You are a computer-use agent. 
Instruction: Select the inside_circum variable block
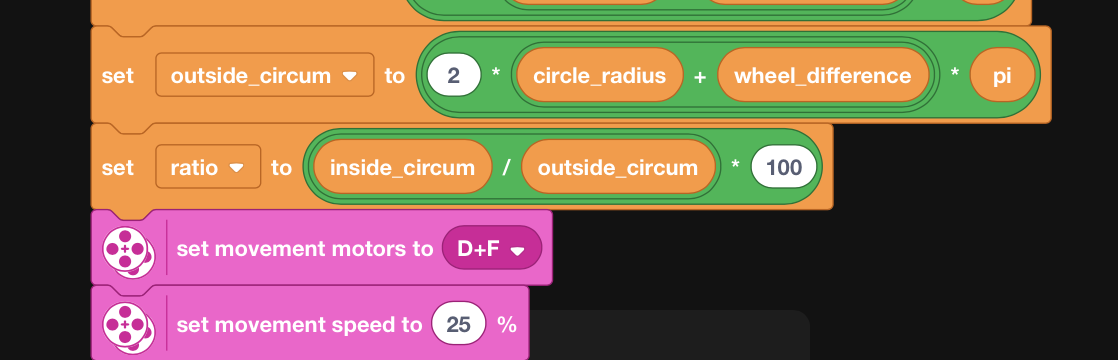[x=402, y=168]
